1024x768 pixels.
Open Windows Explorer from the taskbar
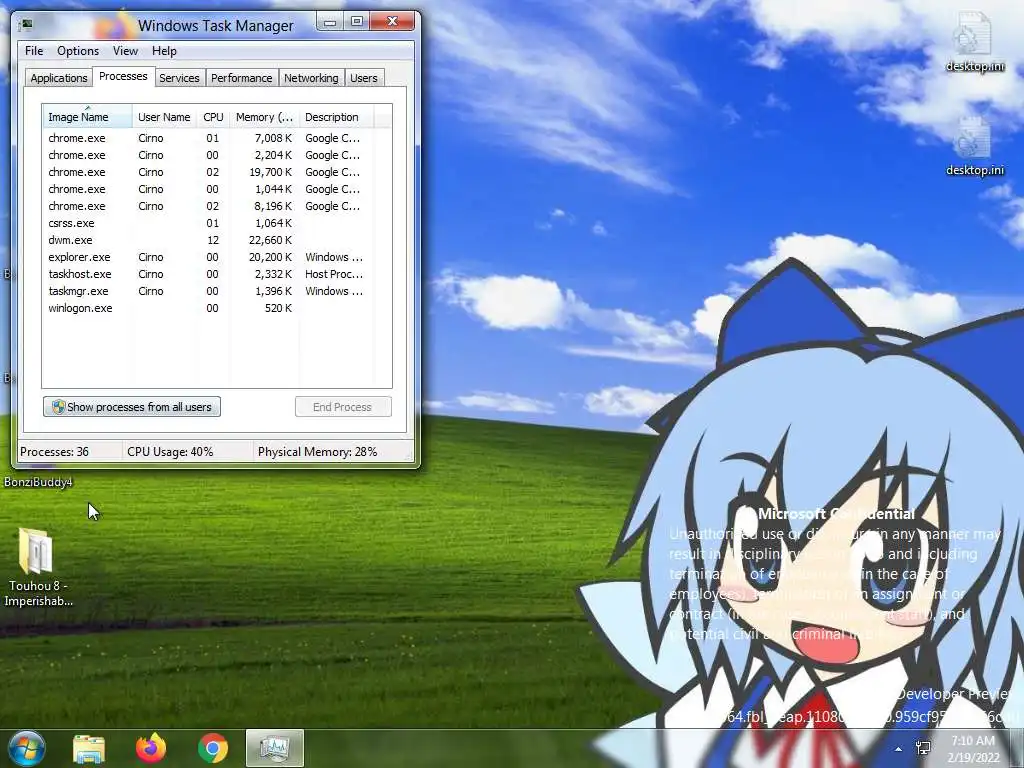89,748
